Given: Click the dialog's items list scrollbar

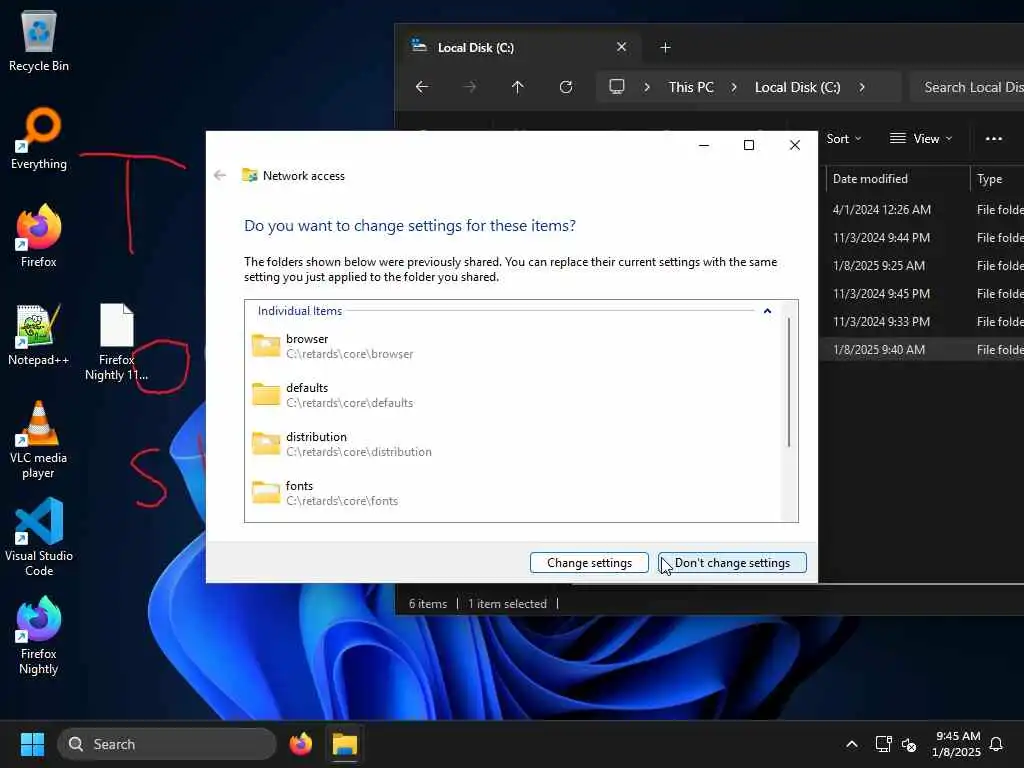Looking at the screenshot, I should coord(789,382).
